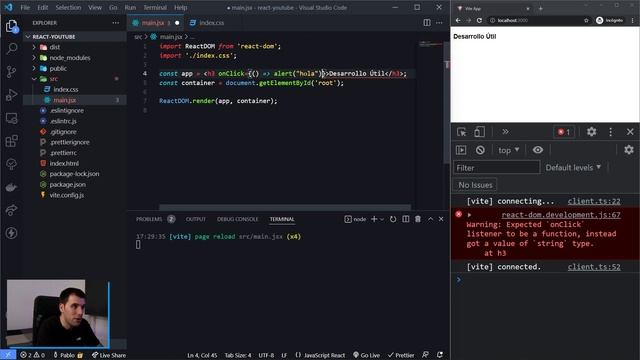Switch to the PROBLEMS panel tab
The width and height of the screenshot is (640, 360).
pos(149,219)
